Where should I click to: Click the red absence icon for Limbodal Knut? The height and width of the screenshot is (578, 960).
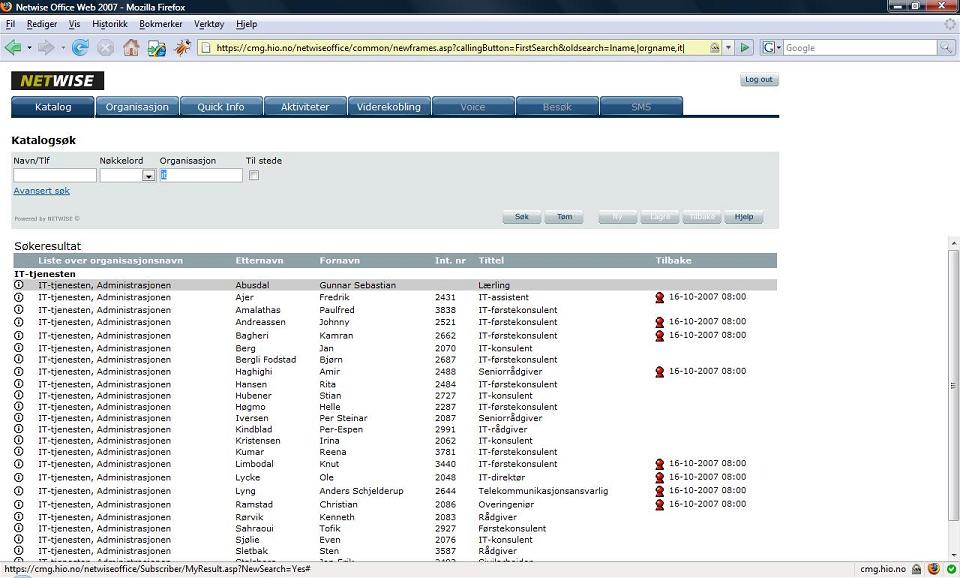click(x=659, y=464)
